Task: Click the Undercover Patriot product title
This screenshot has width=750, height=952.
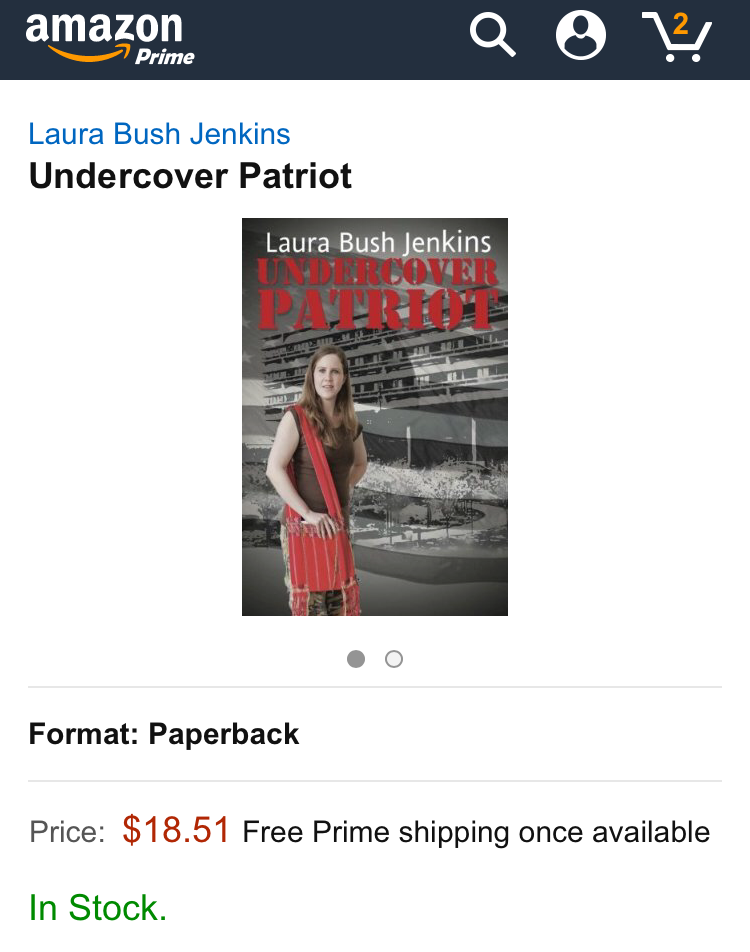Action: coord(190,176)
